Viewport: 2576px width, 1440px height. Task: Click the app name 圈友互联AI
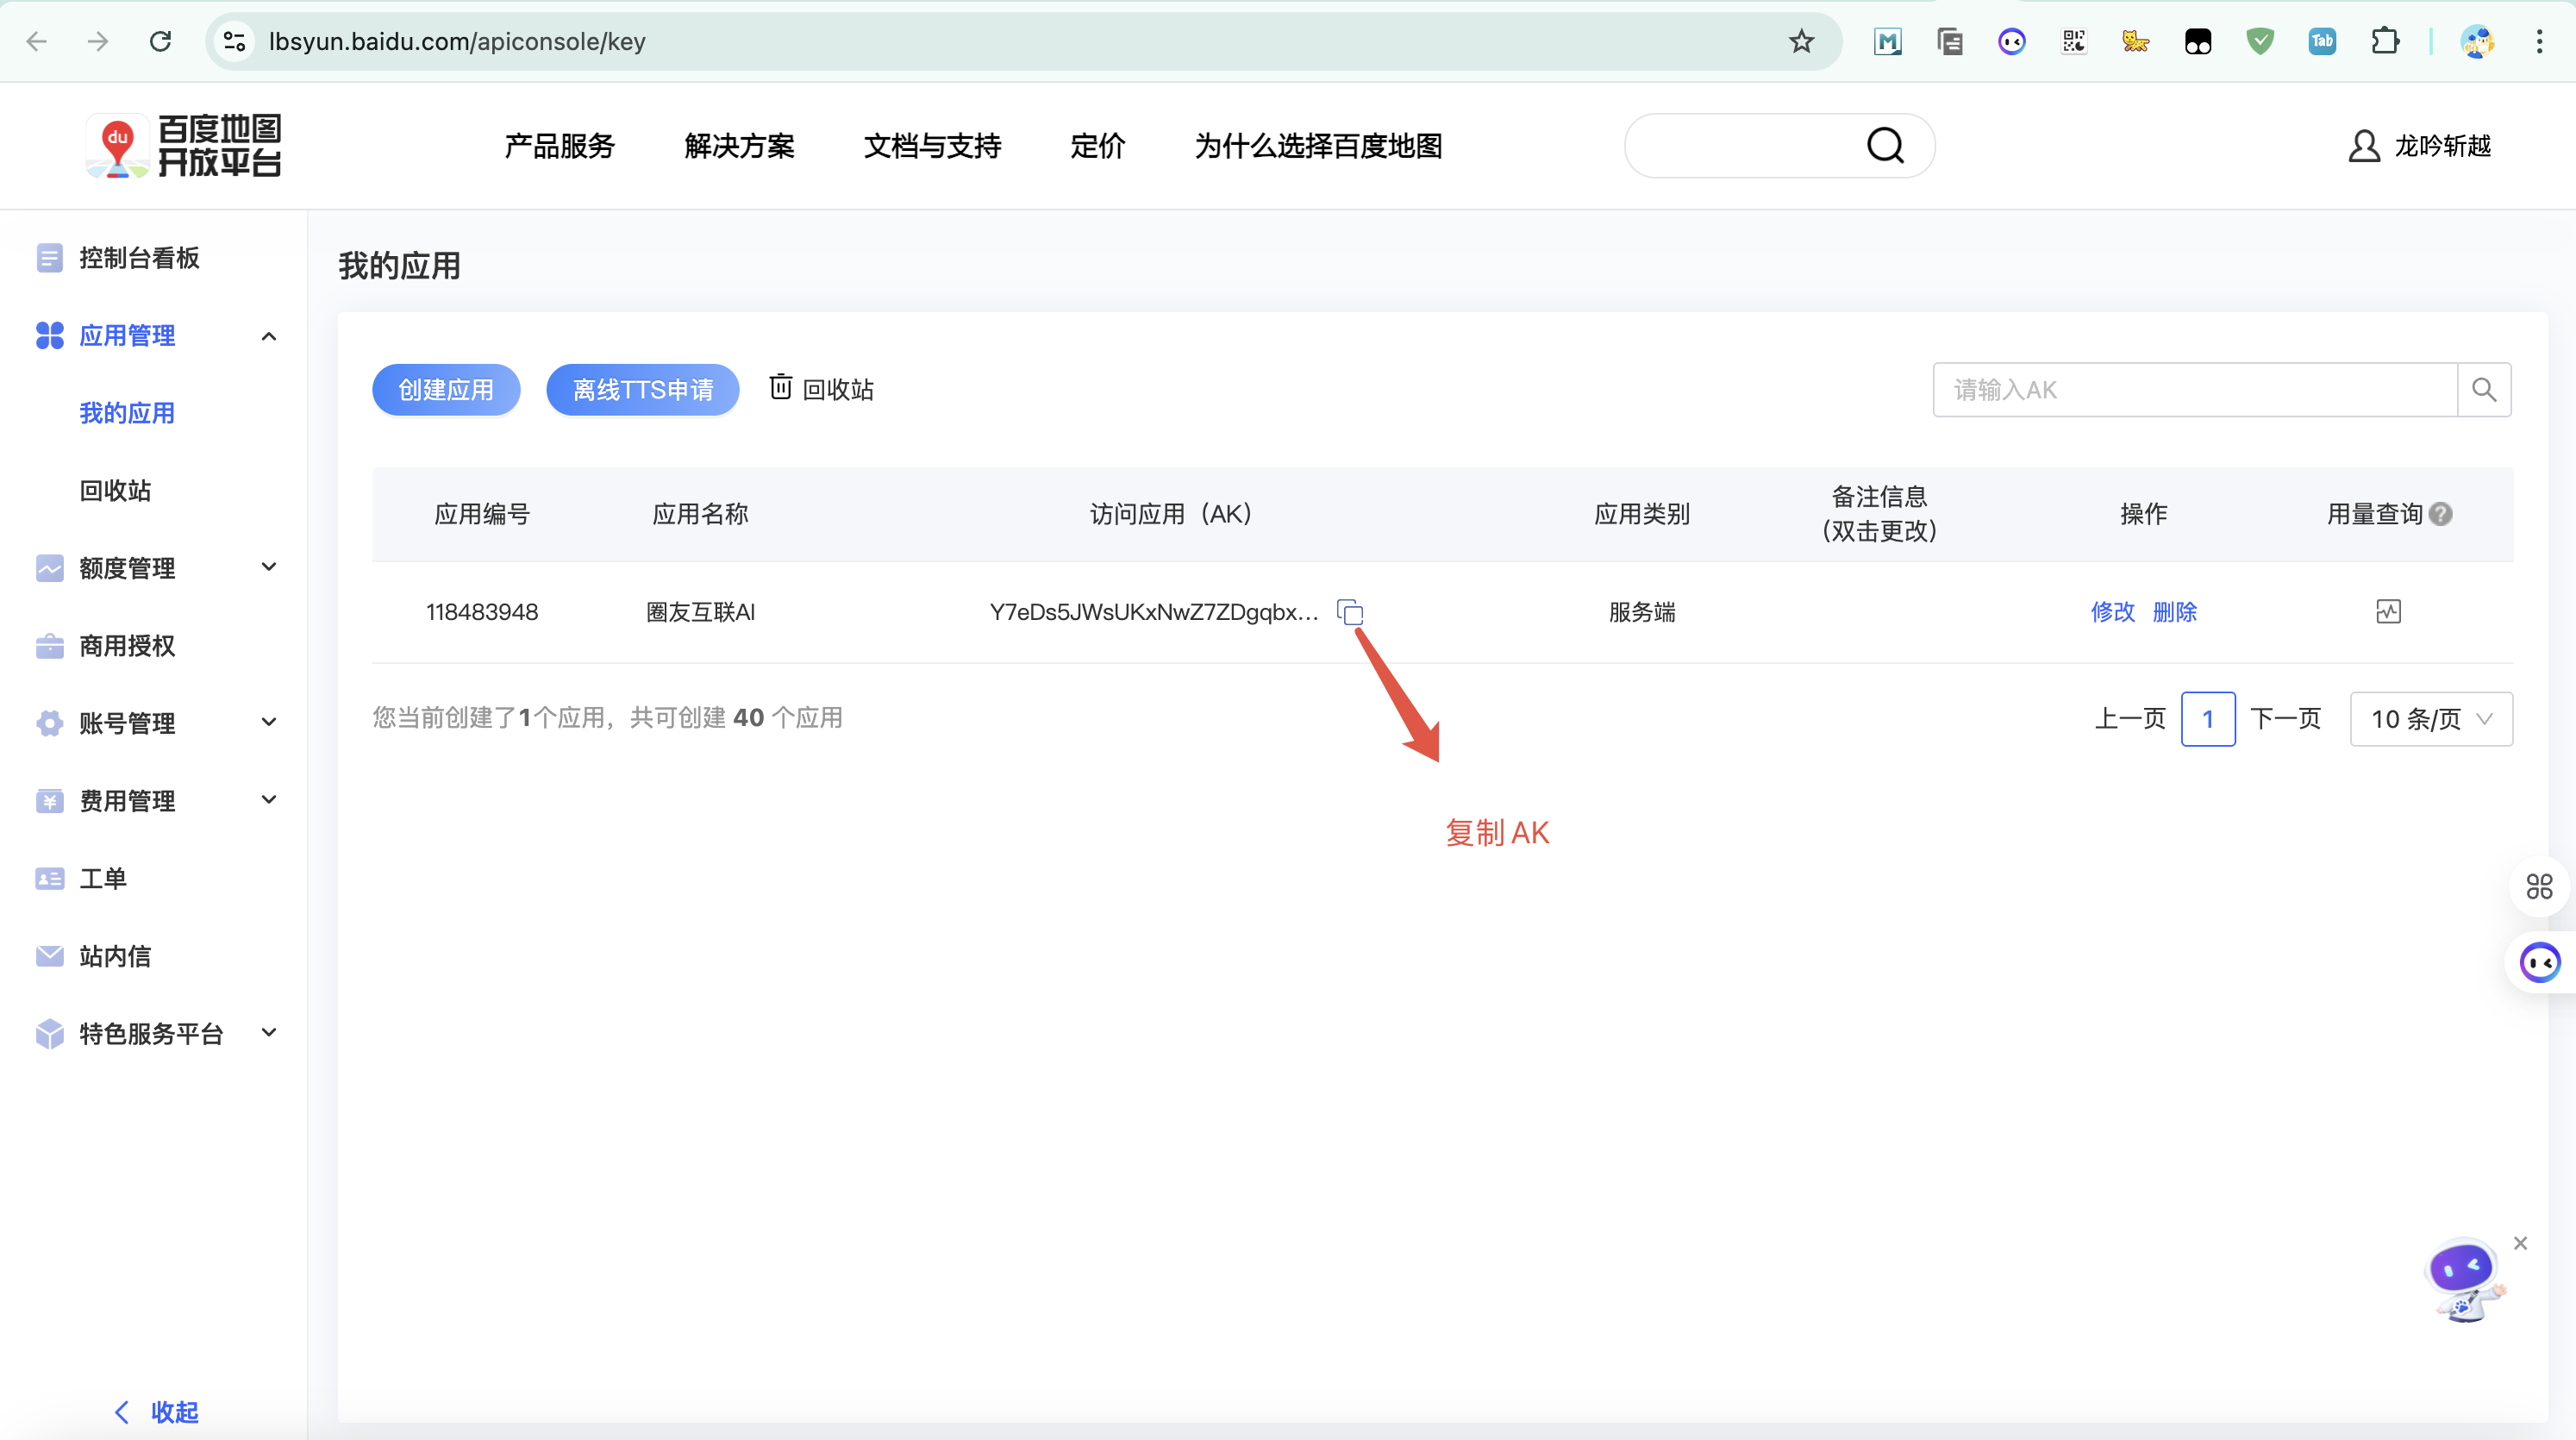pyautogui.click(x=700, y=612)
